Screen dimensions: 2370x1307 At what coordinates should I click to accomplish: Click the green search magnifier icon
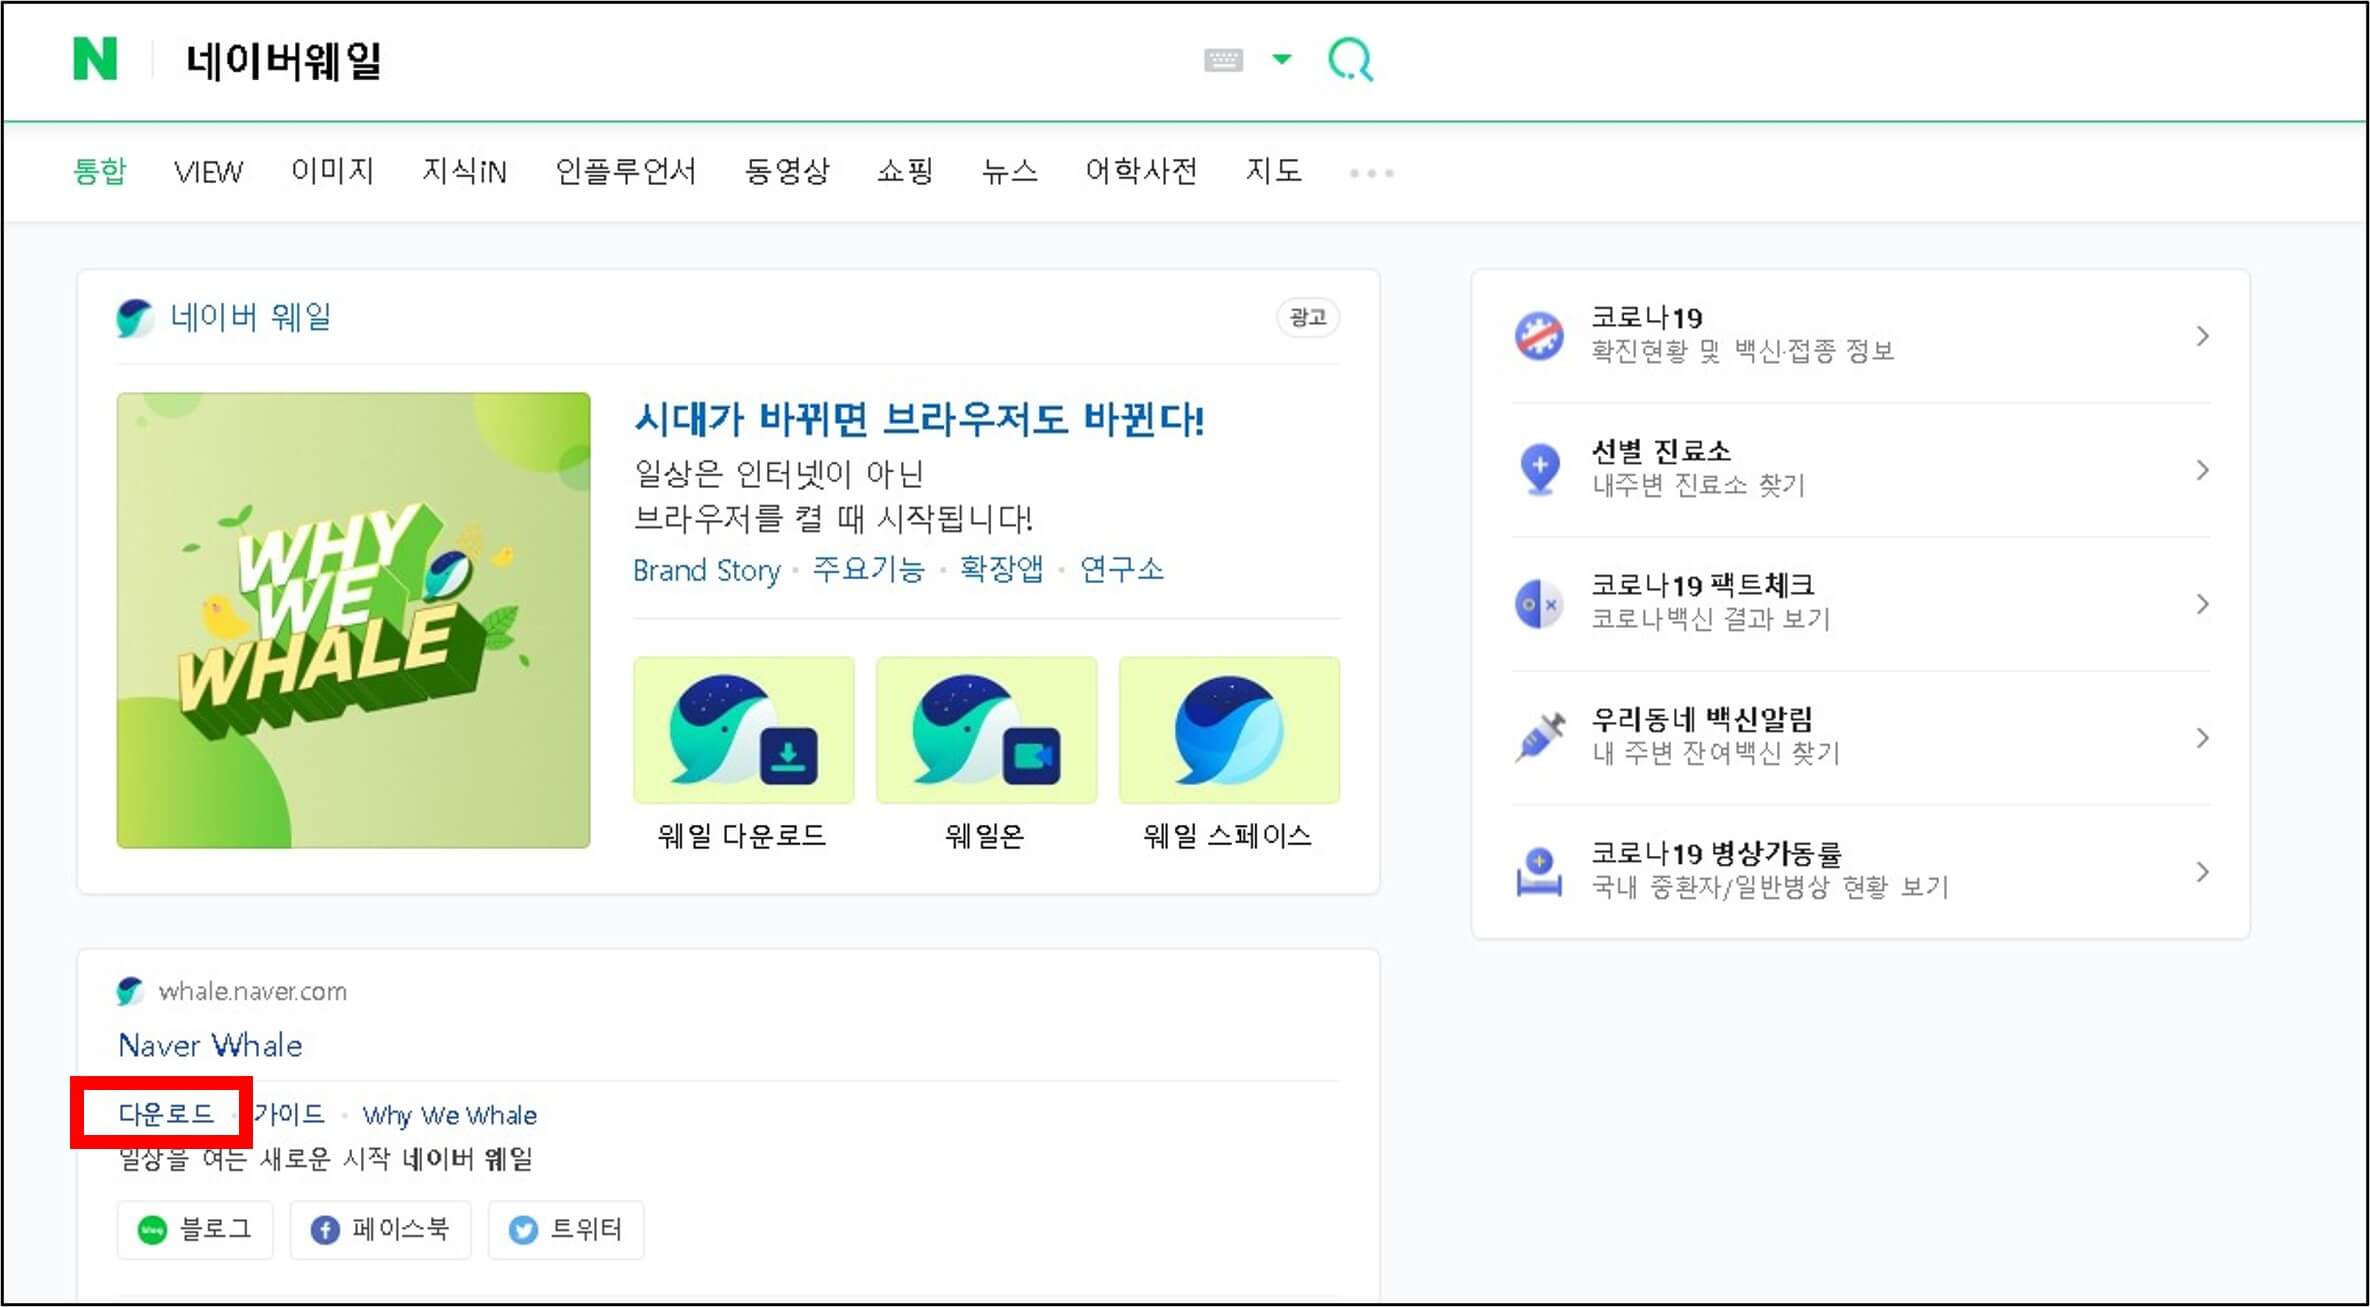coord(1350,60)
